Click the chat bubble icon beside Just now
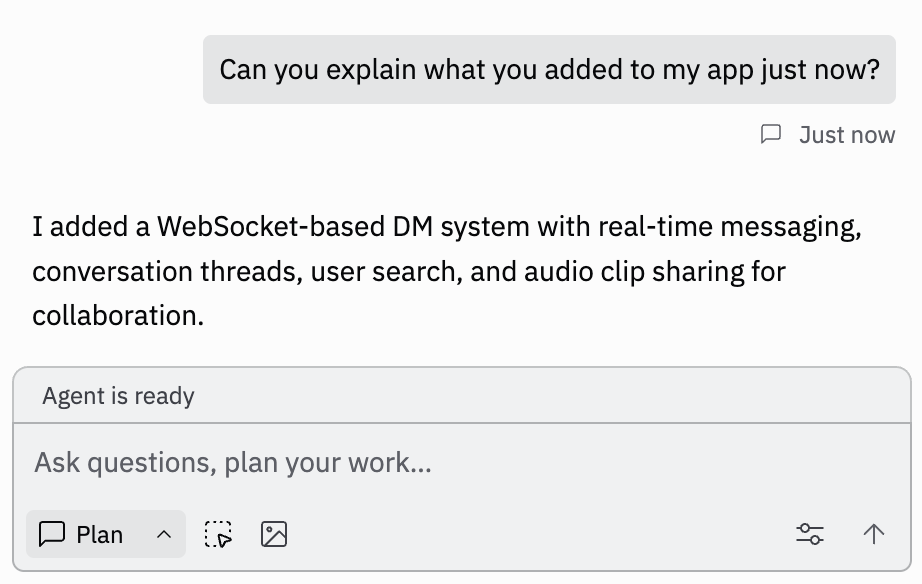Image resolution: width=922 pixels, height=584 pixels. 770,135
